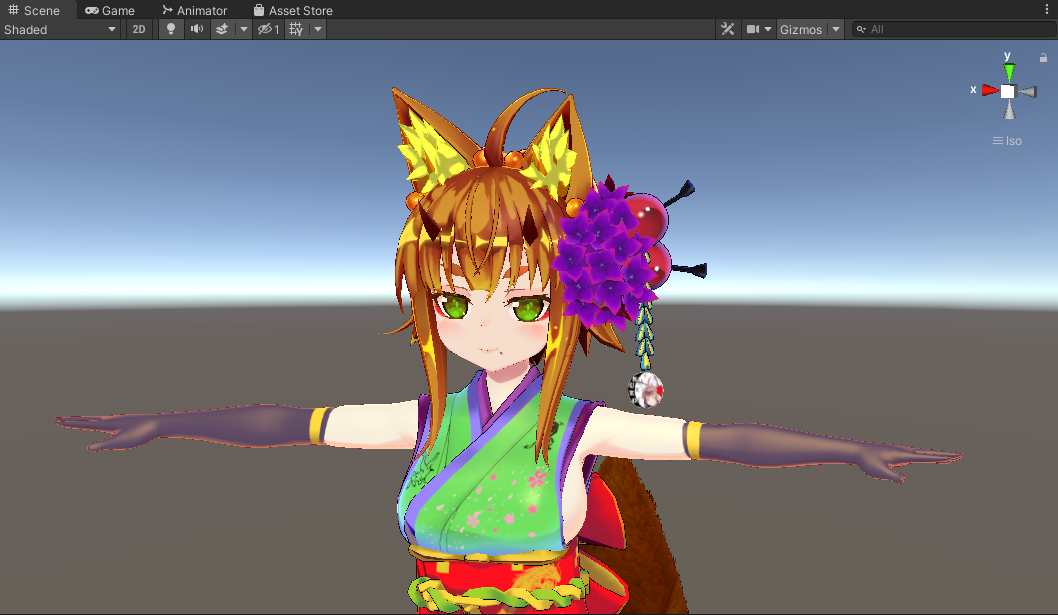Open the Shaded draw mode dropdown

coord(60,29)
